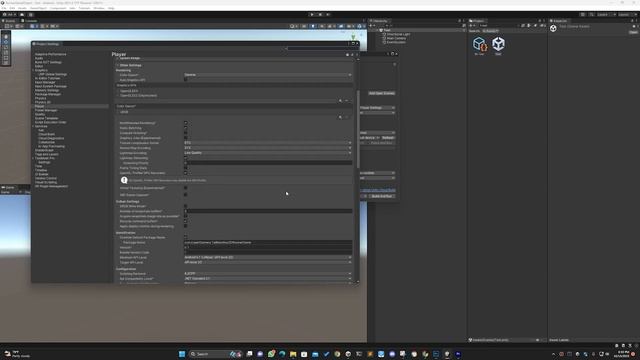Select the View hand tool in Scene
The height and width of the screenshot is (360, 640).
click(x=6, y=37)
